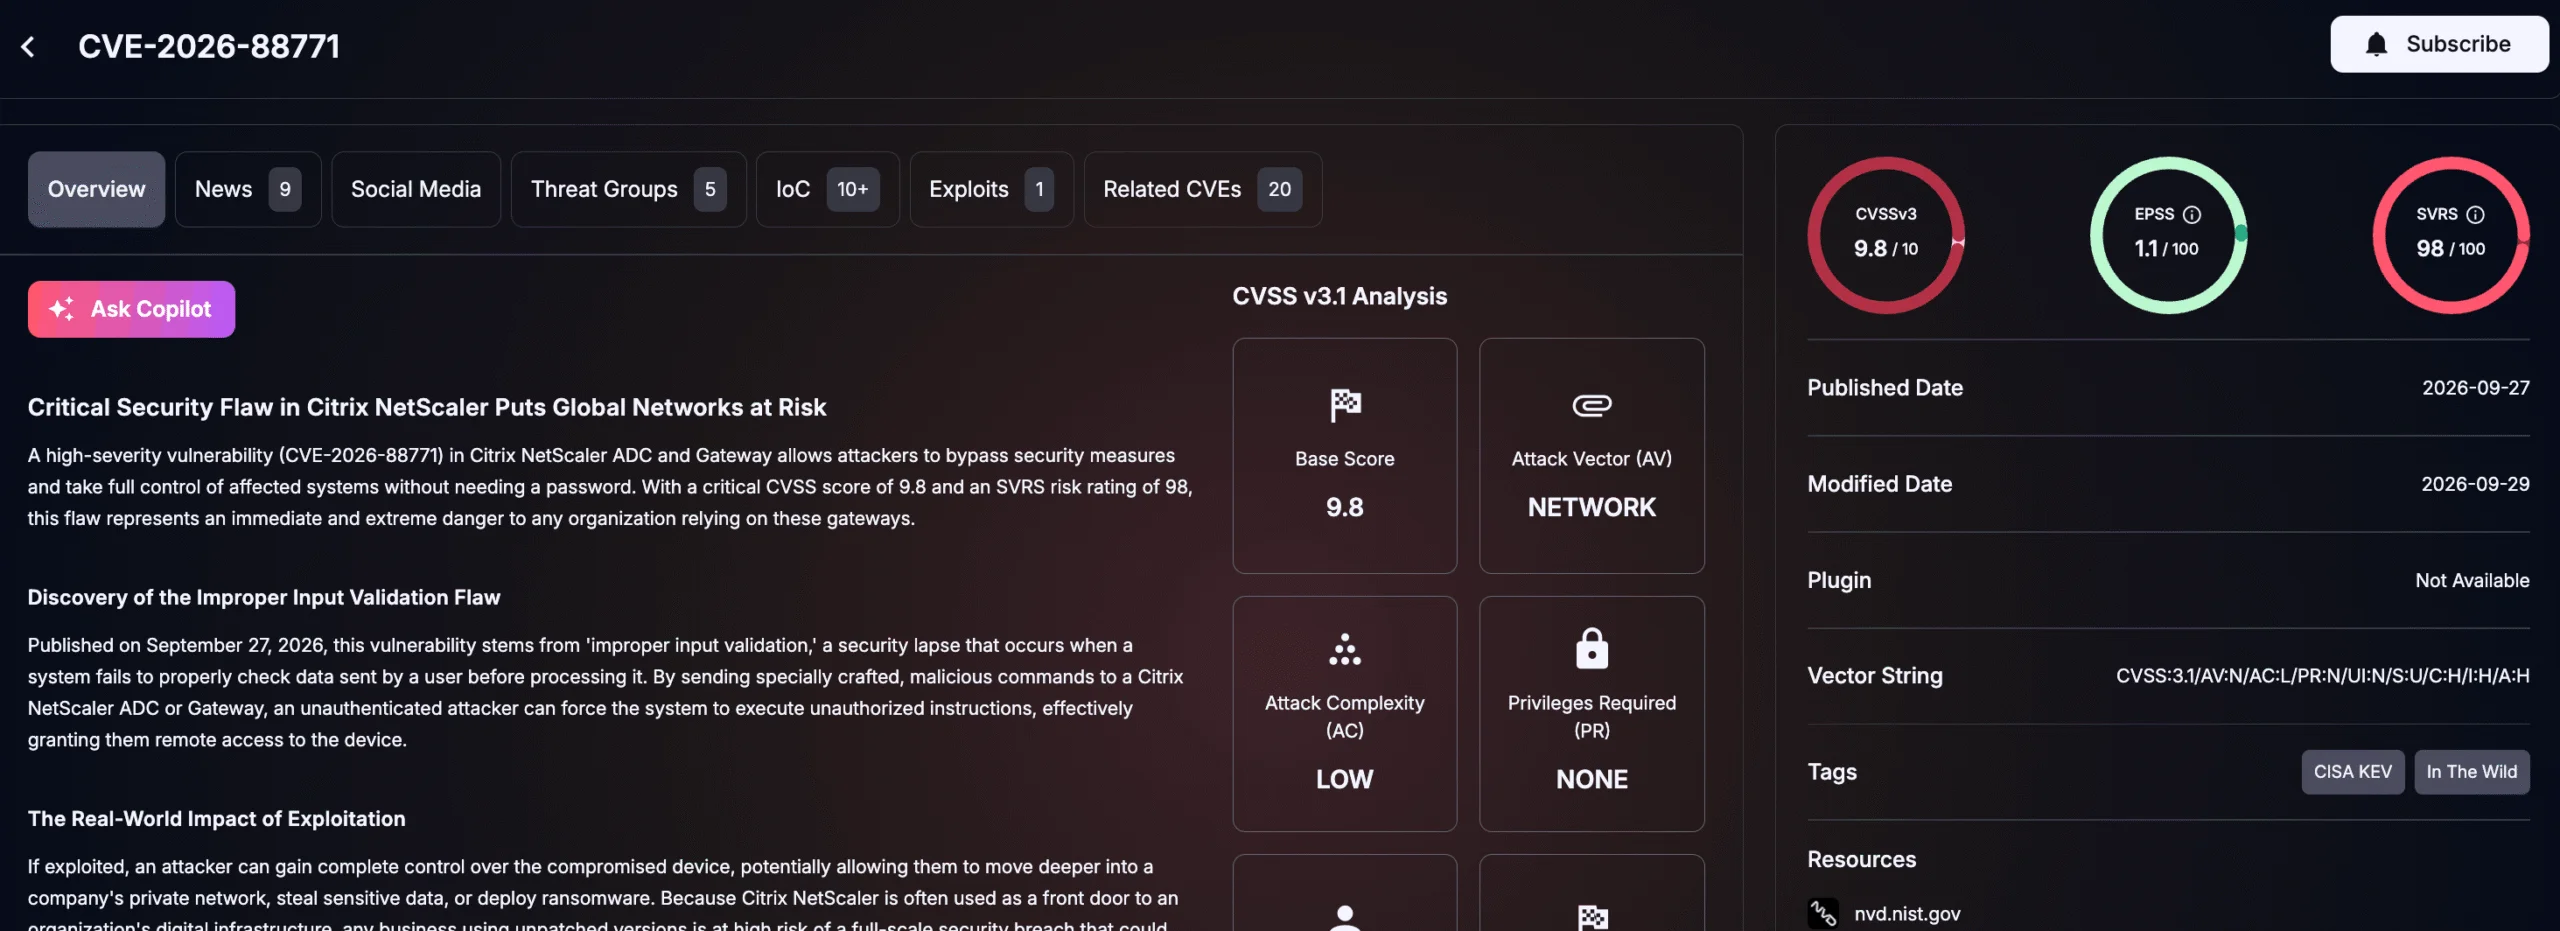Click the Attack Complexity LOW card
The width and height of the screenshot is (2560, 931).
point(1345,714)
